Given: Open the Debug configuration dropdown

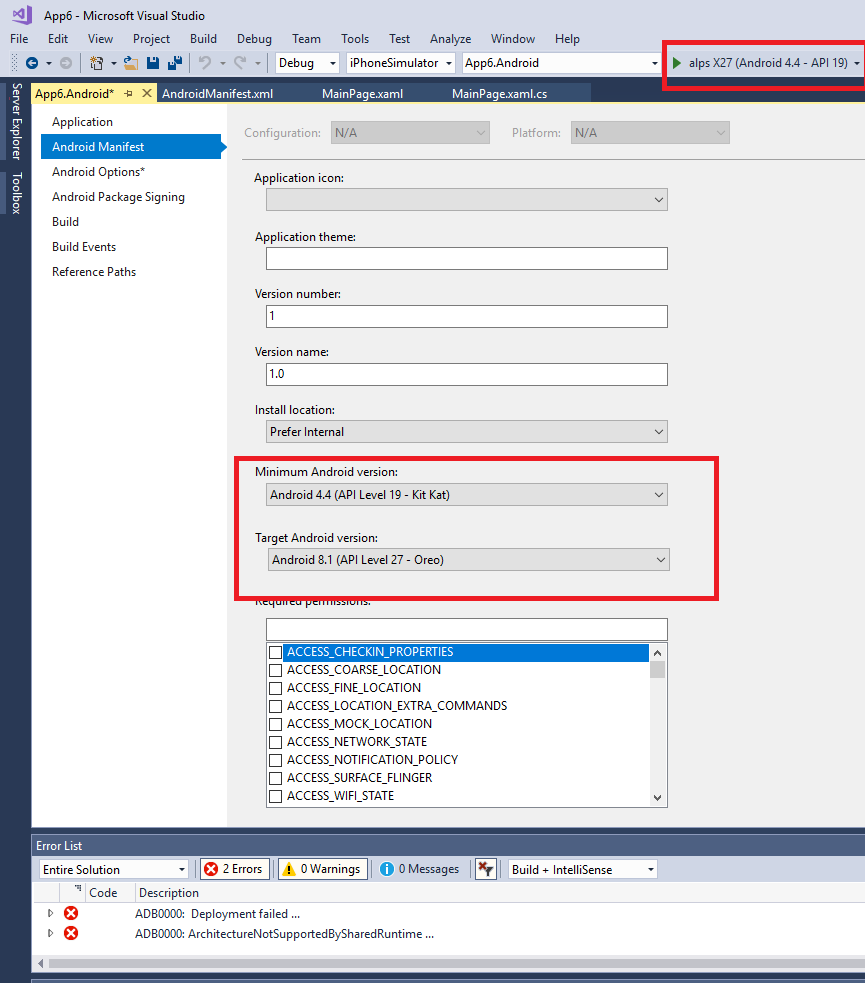Looking at the screenshot, I should coord(307,63).
